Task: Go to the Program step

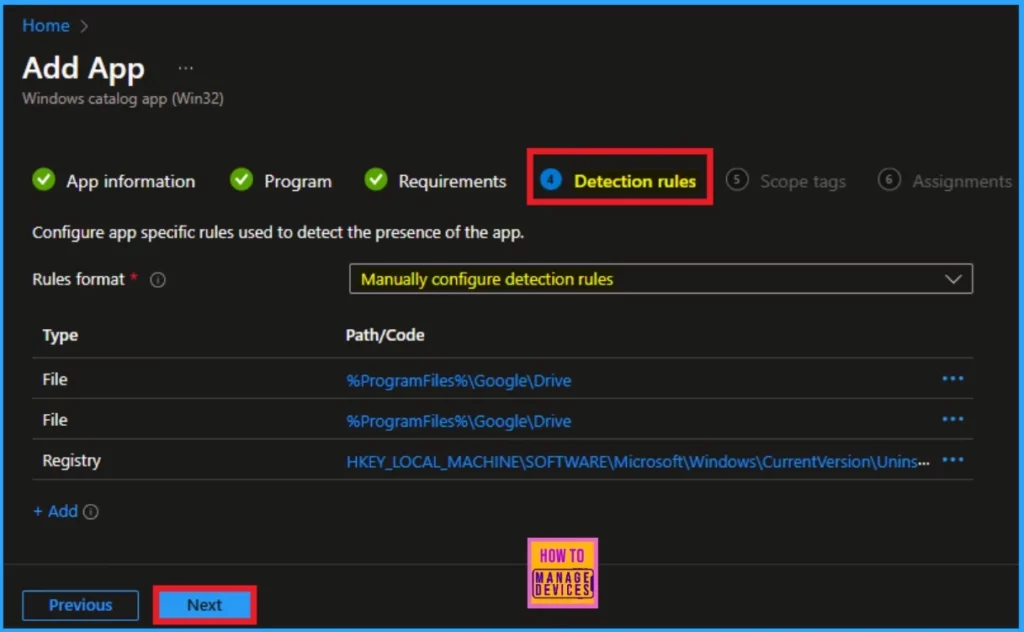Action: tap(298, 182)
